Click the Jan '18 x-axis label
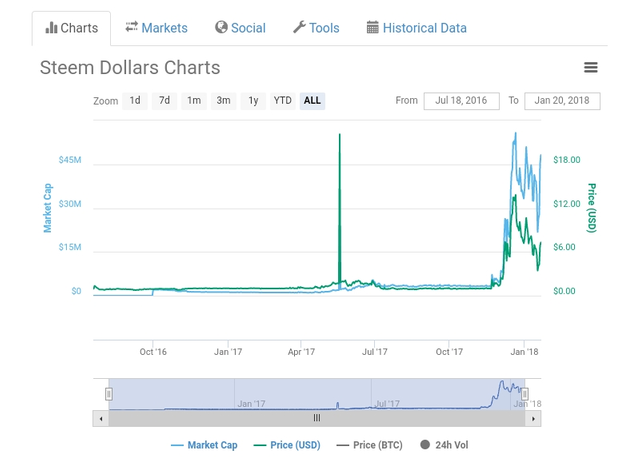640x457 pixels. tap(524, 352)
